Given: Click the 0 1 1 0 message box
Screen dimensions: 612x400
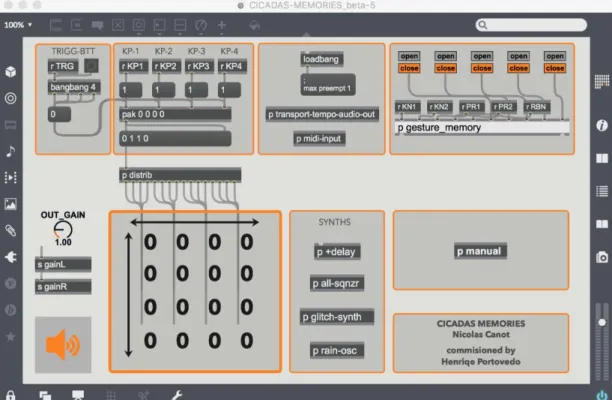Looking at the screenshot, I should coord(175,139).
